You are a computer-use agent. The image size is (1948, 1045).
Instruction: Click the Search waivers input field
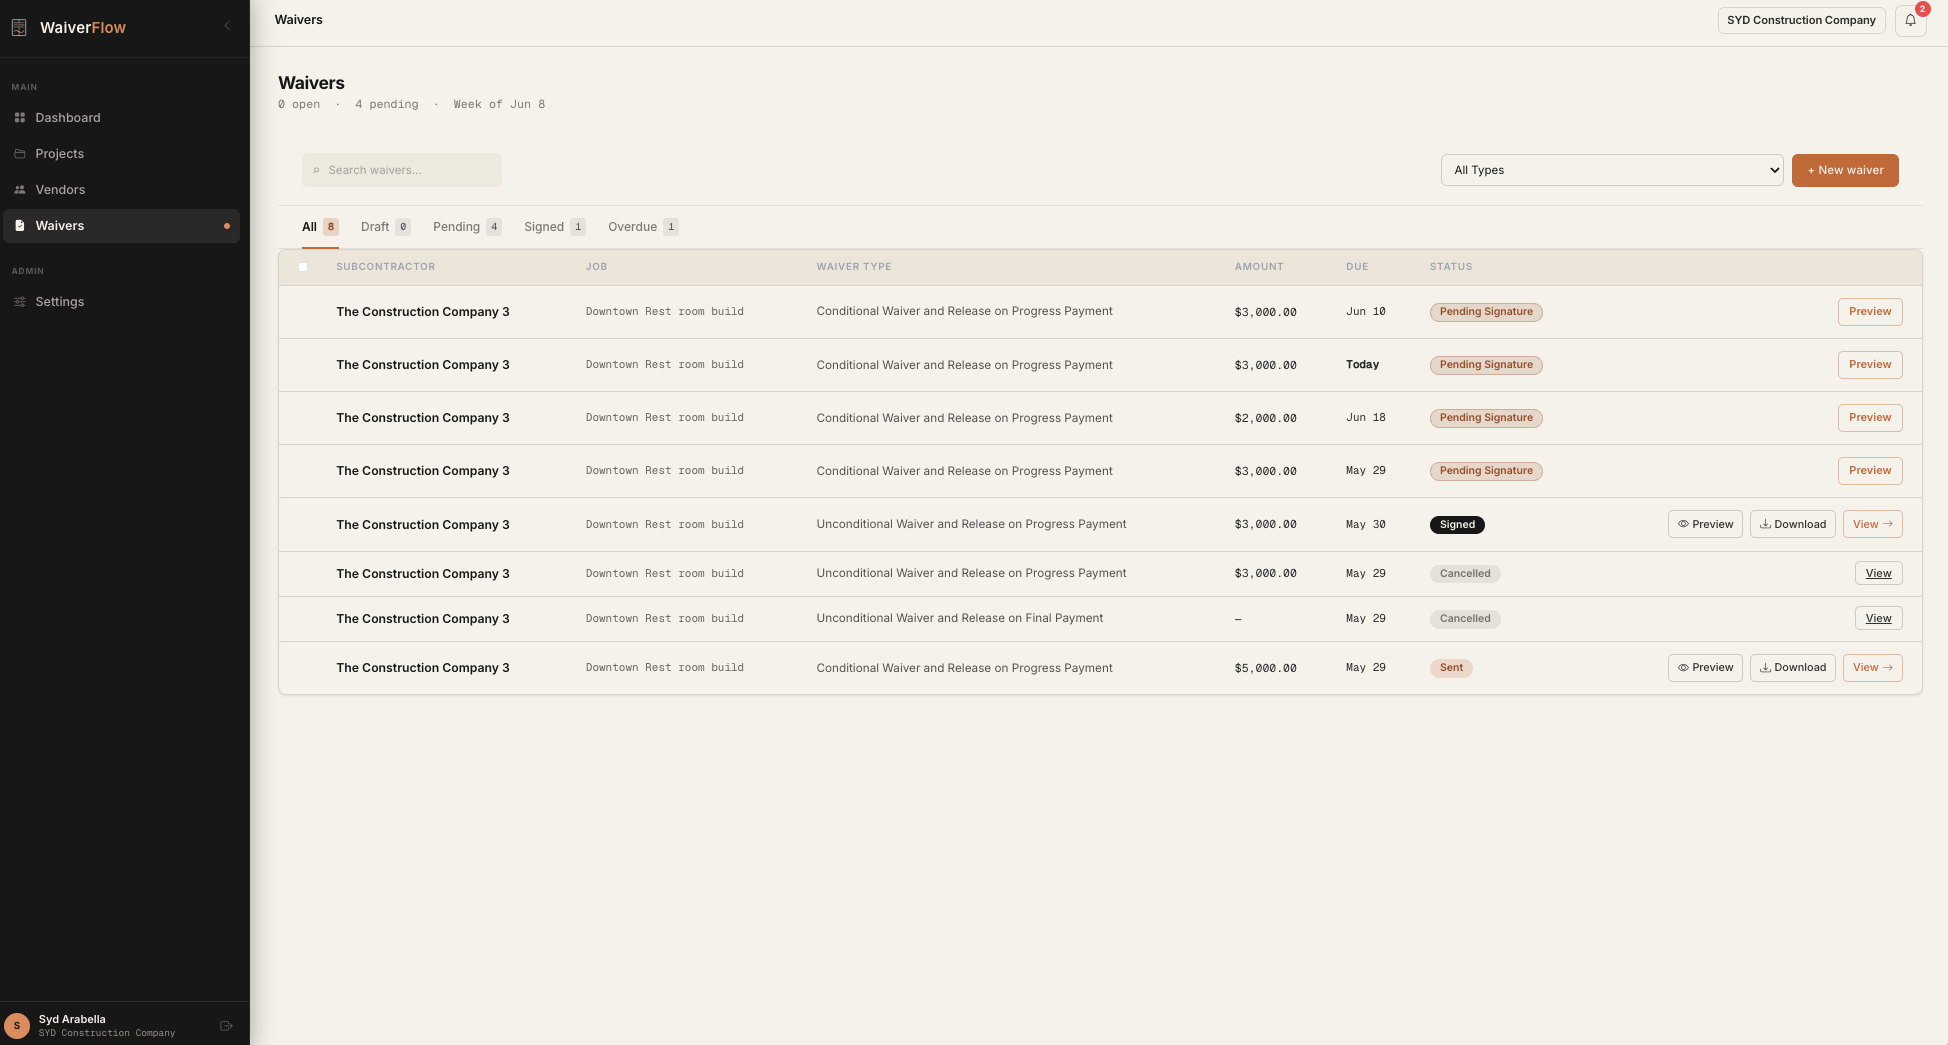[x=402, y=170]
